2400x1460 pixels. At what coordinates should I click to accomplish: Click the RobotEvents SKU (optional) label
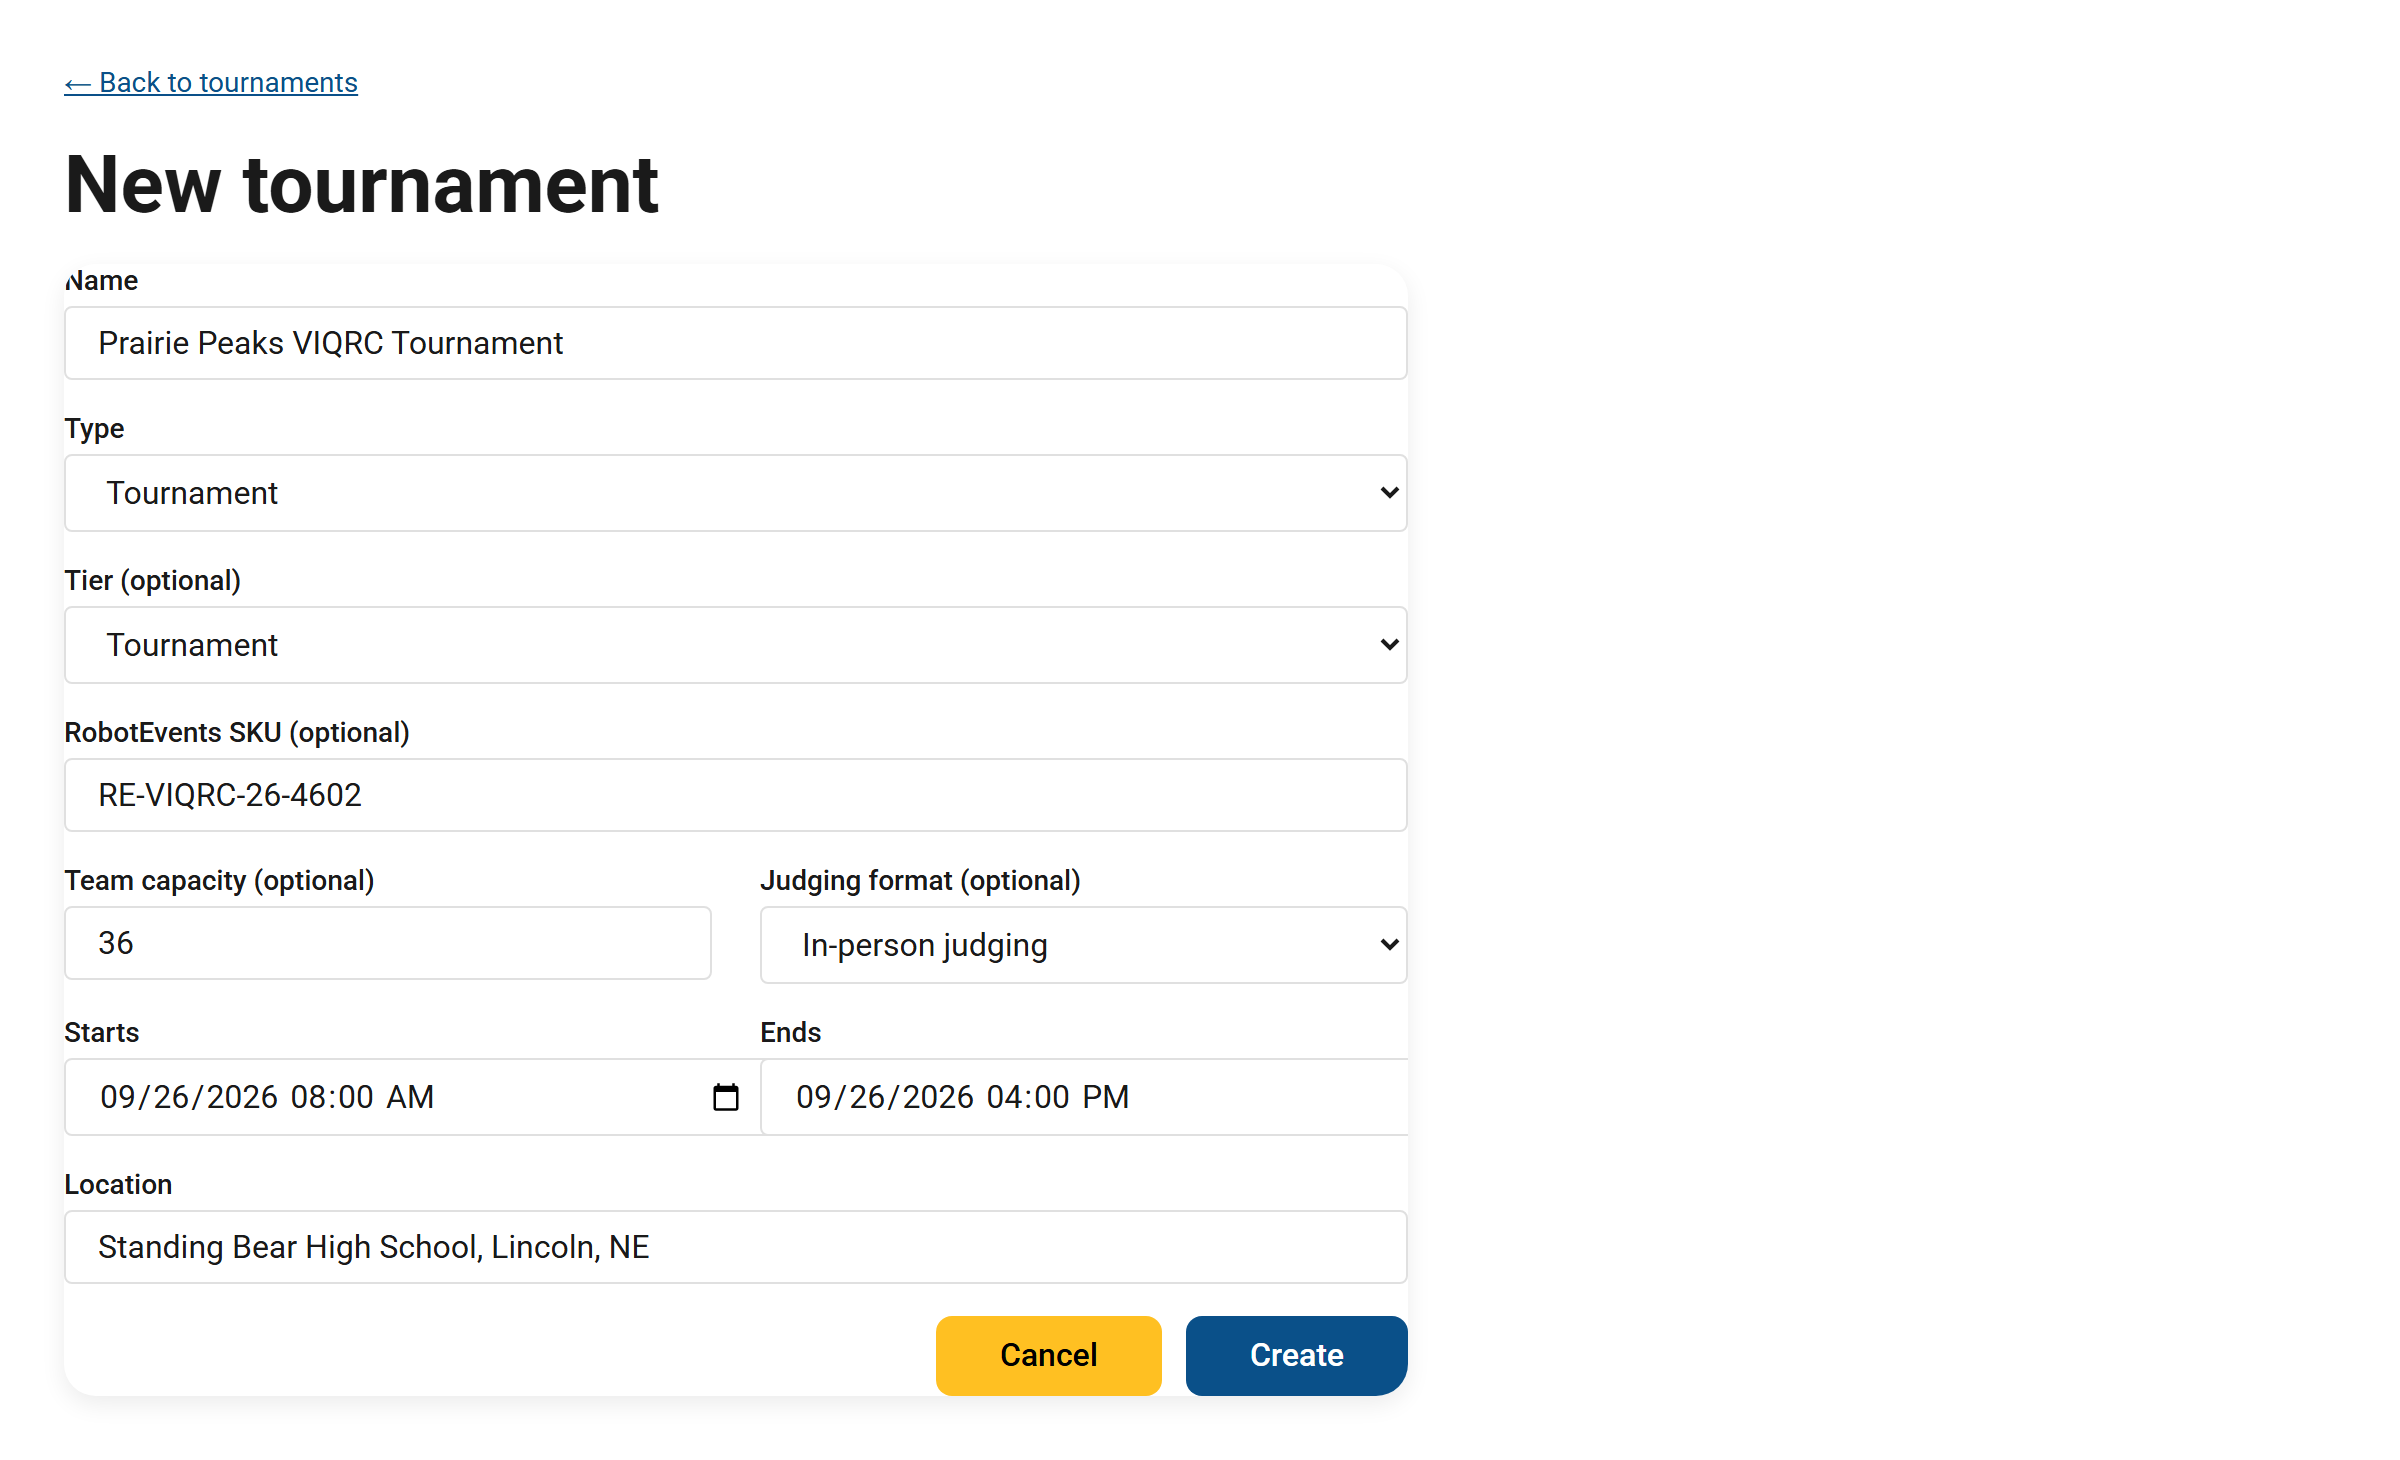pyautogui.click(x=237, y=732)
